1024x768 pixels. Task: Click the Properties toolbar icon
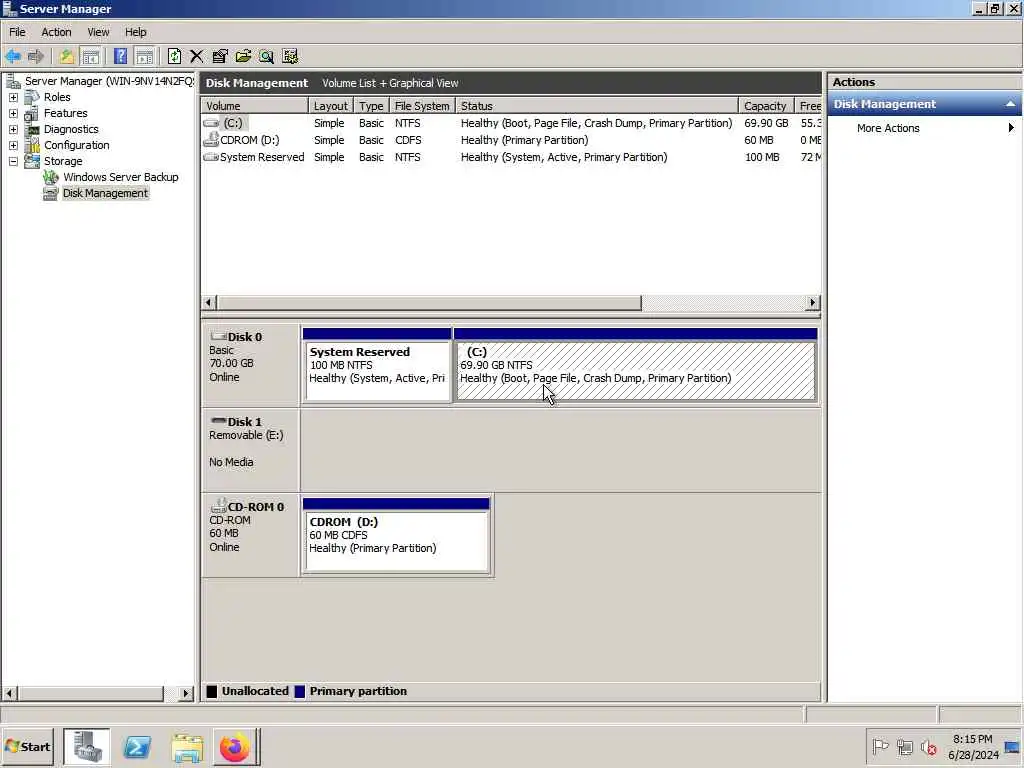pyautogui.click(x=220, y=56)
